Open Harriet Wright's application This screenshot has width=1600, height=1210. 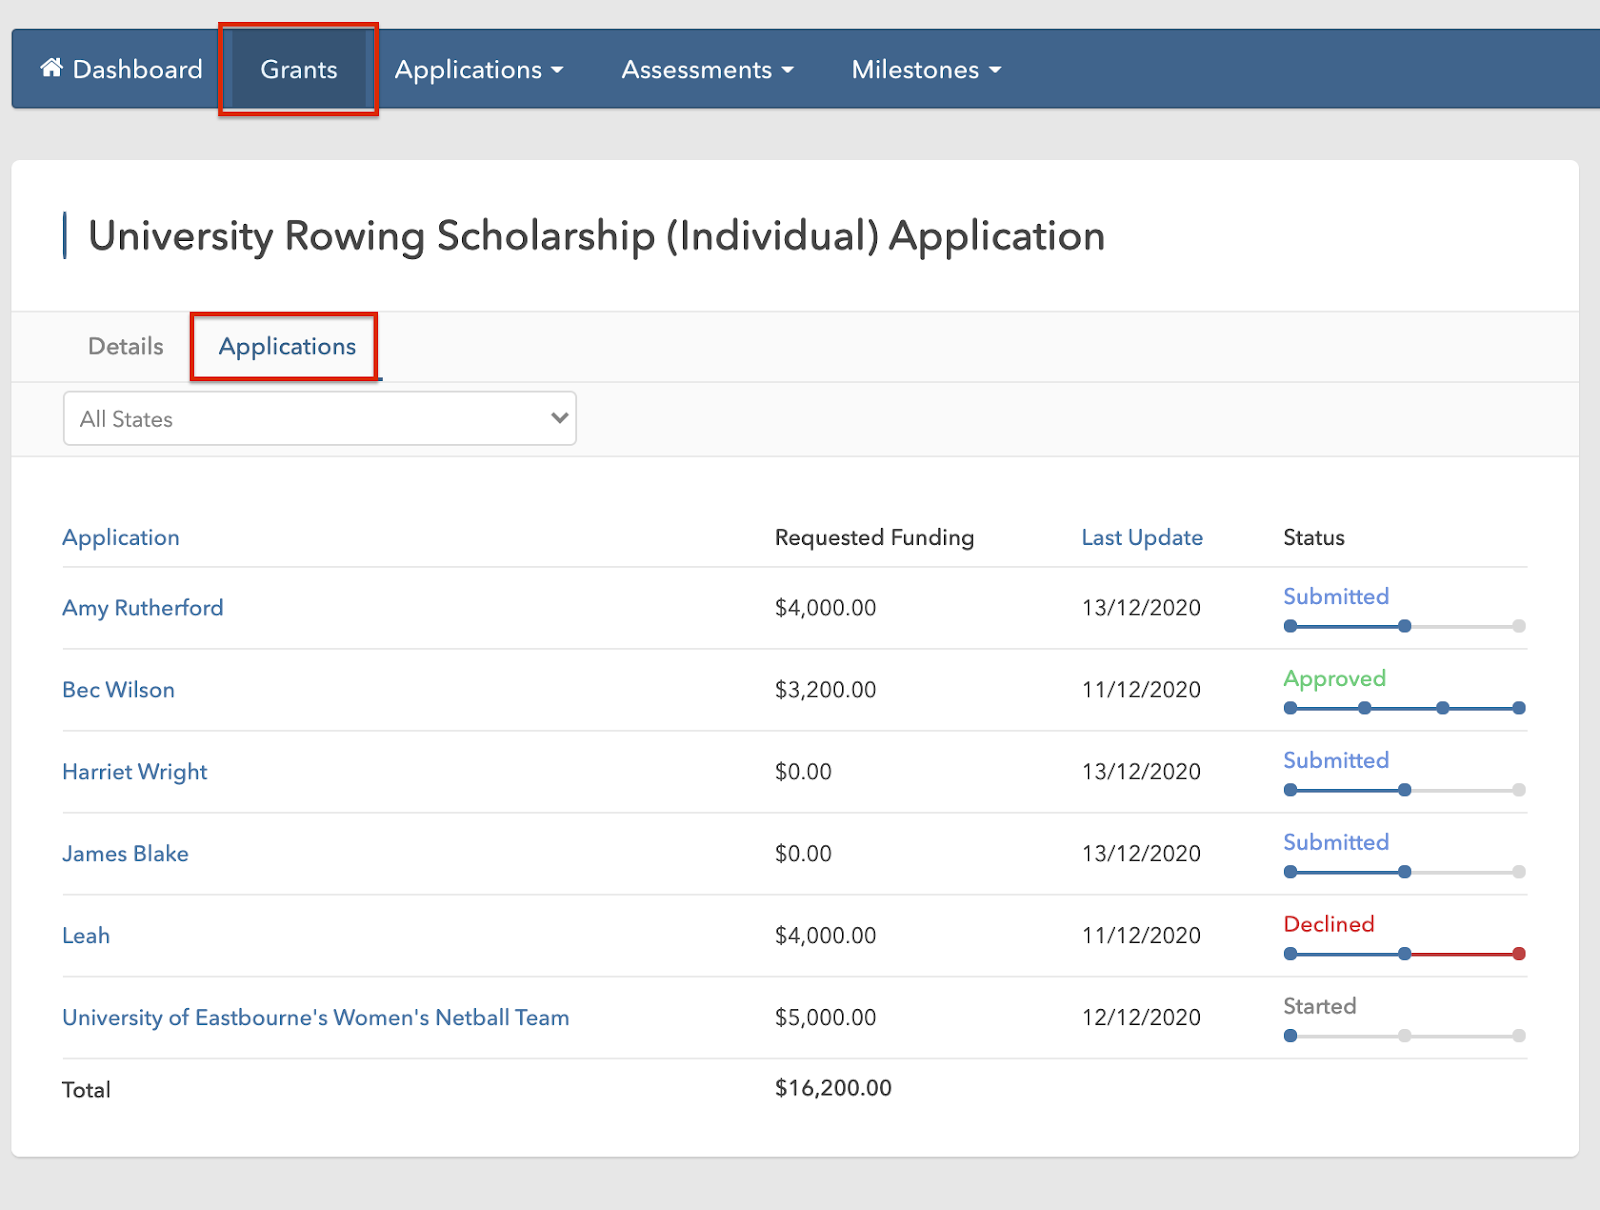(x=135, y=772)
